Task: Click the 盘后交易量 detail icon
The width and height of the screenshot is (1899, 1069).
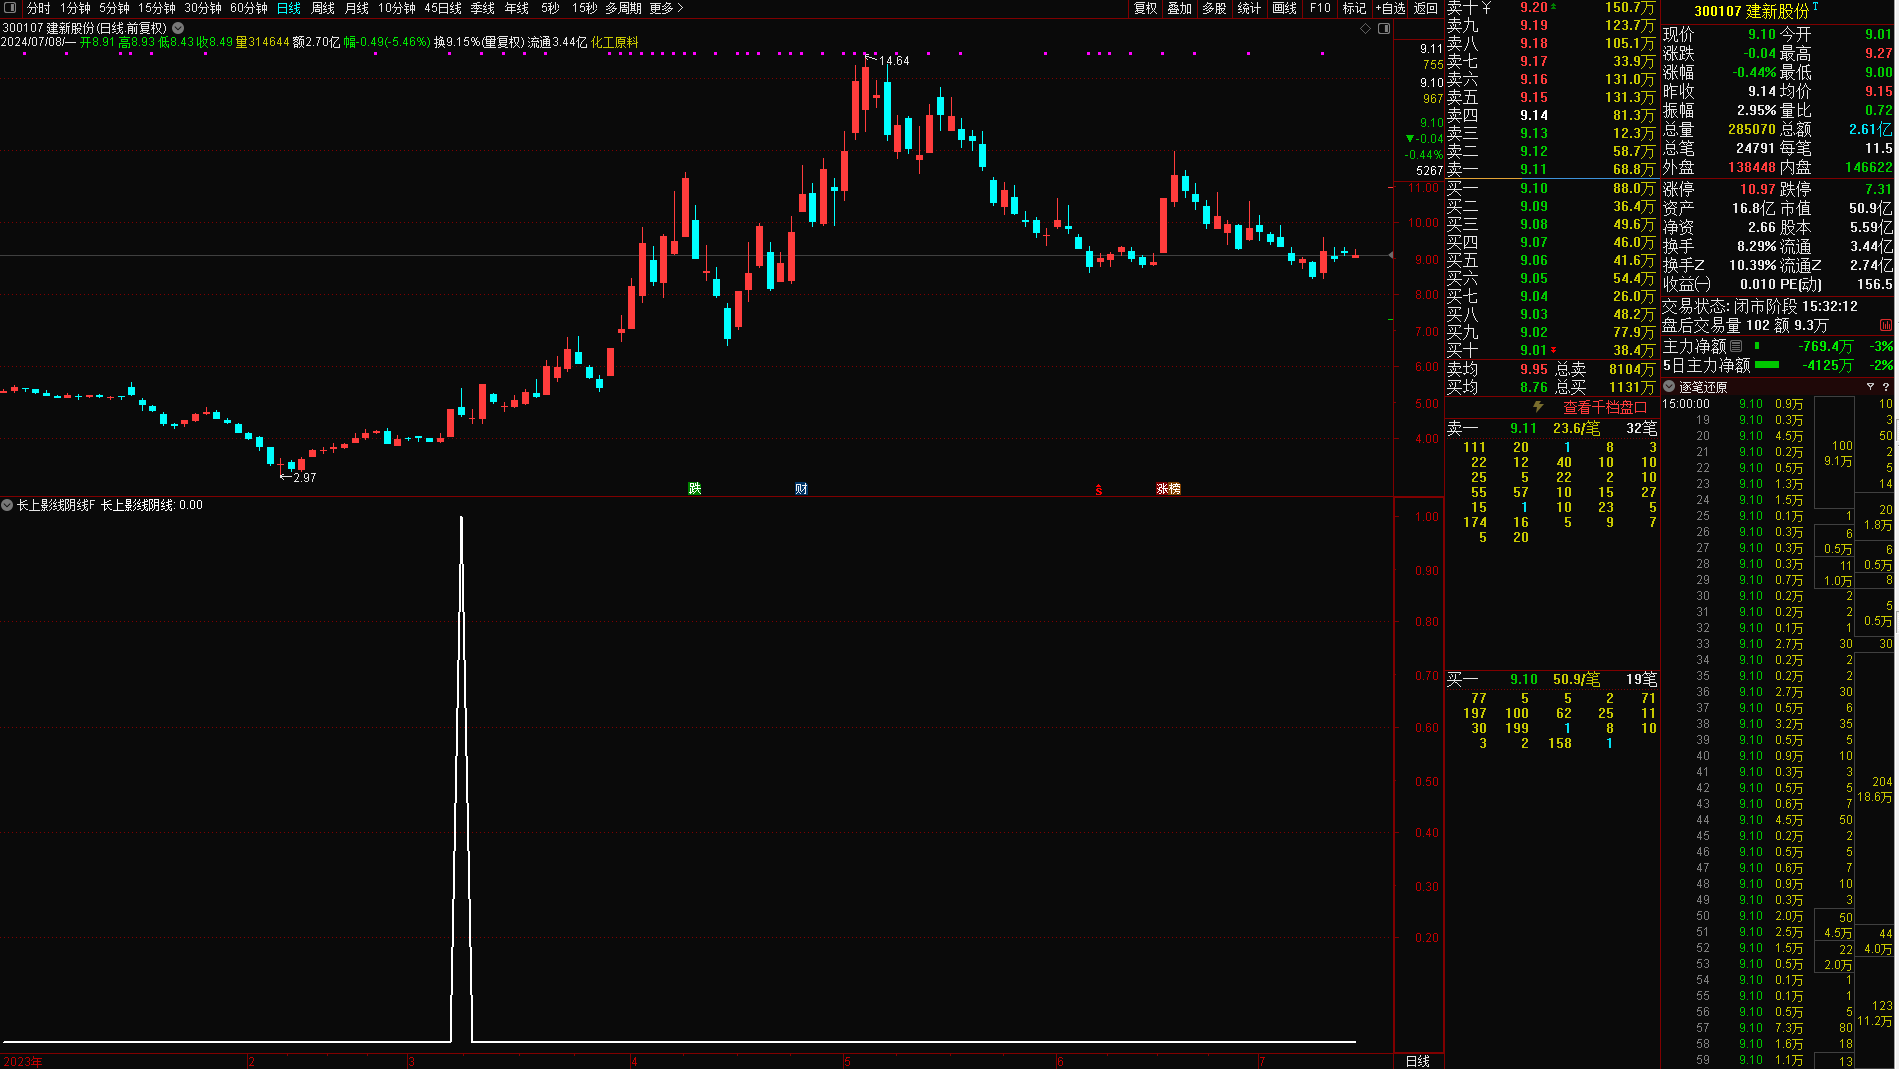Action: click(1885, 326)
